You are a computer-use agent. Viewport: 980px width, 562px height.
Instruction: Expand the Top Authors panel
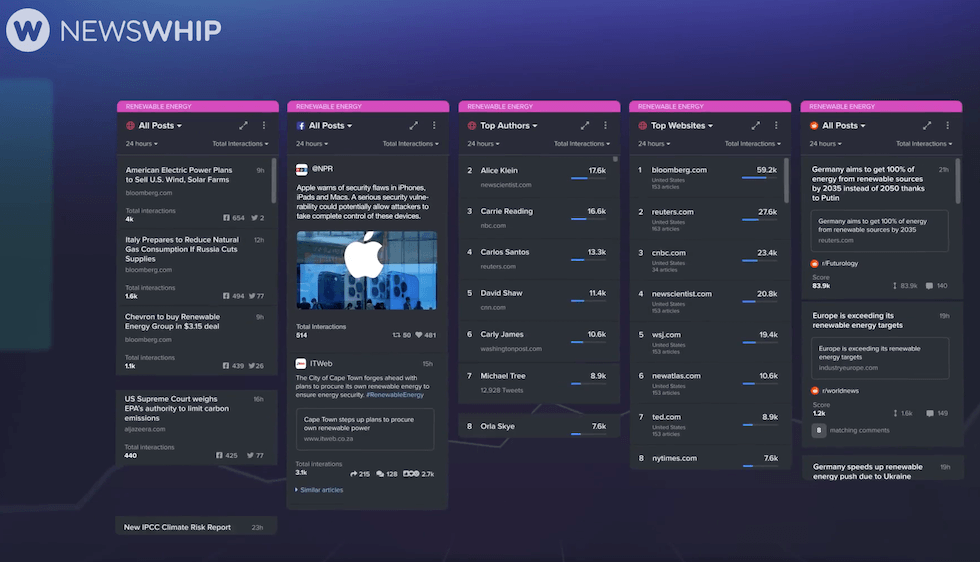tap(584, 126)
